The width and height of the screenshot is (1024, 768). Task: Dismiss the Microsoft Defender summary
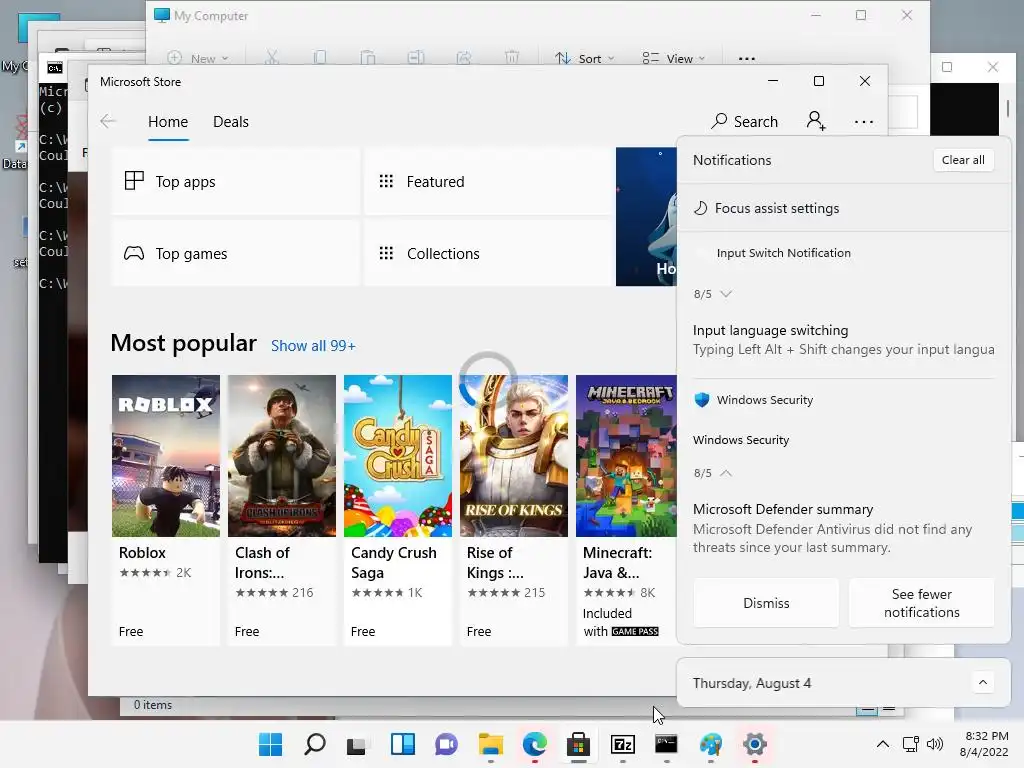(766, 603)
